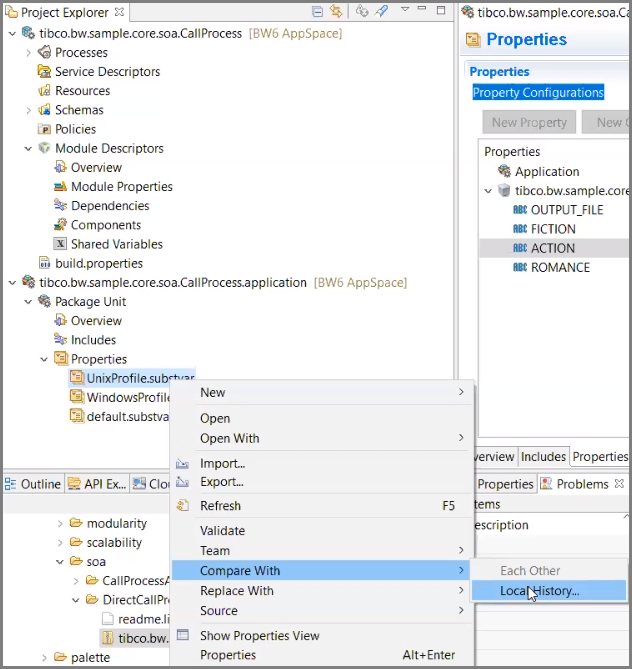Image resolution: width=632 pixels, height=669 pixels.
Task: Click Components gear icon
Action: pos(60,224)
